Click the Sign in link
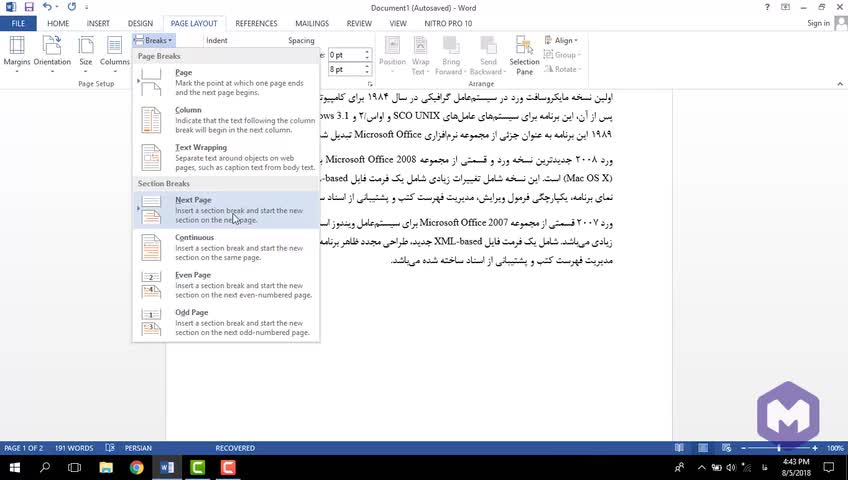 pos(818,23)
